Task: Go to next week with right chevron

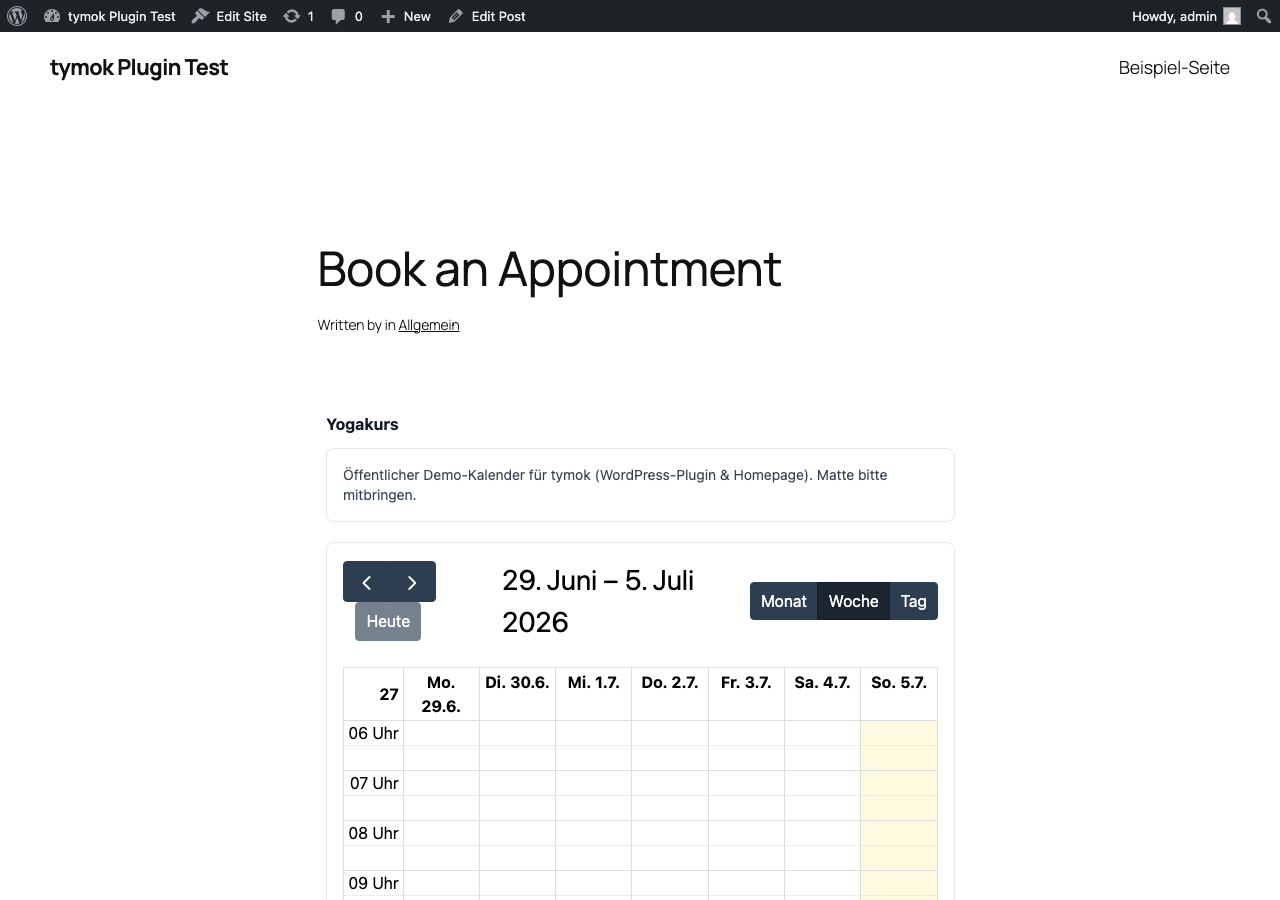Action: (412, 582)
